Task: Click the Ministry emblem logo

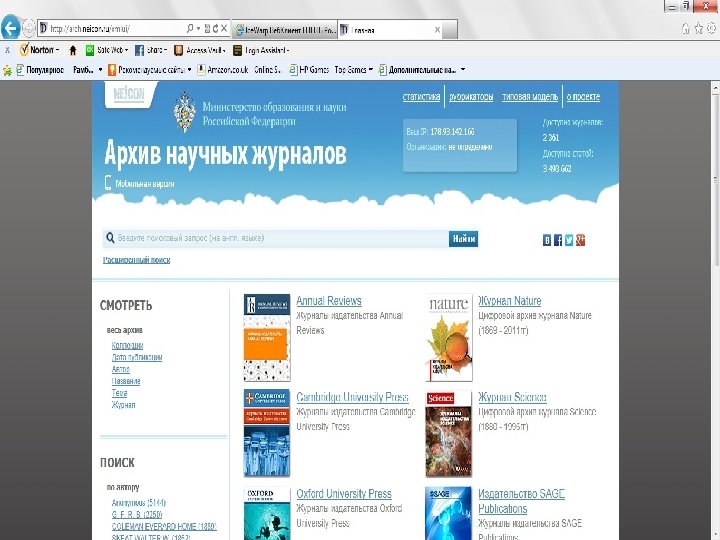Action: coord(185,112)
